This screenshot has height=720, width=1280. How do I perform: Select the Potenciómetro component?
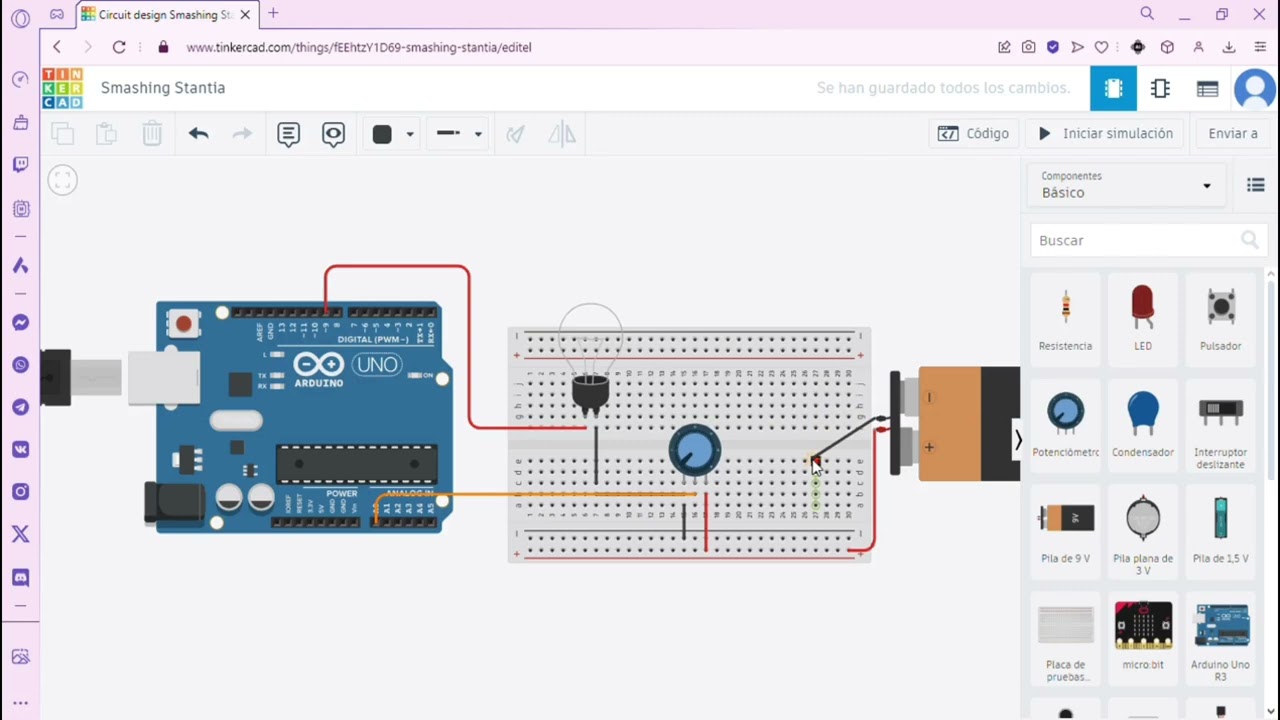(x=1065, y=425)
